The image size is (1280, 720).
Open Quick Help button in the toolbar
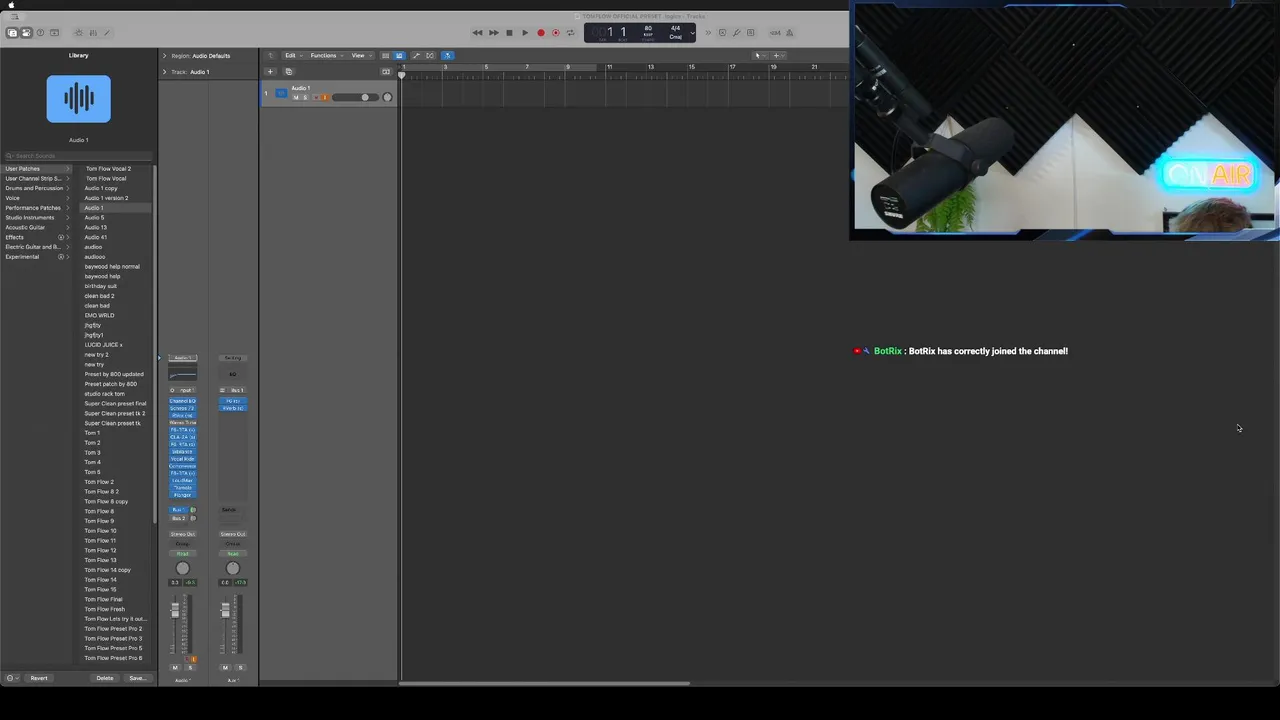[x=40, y=32]
